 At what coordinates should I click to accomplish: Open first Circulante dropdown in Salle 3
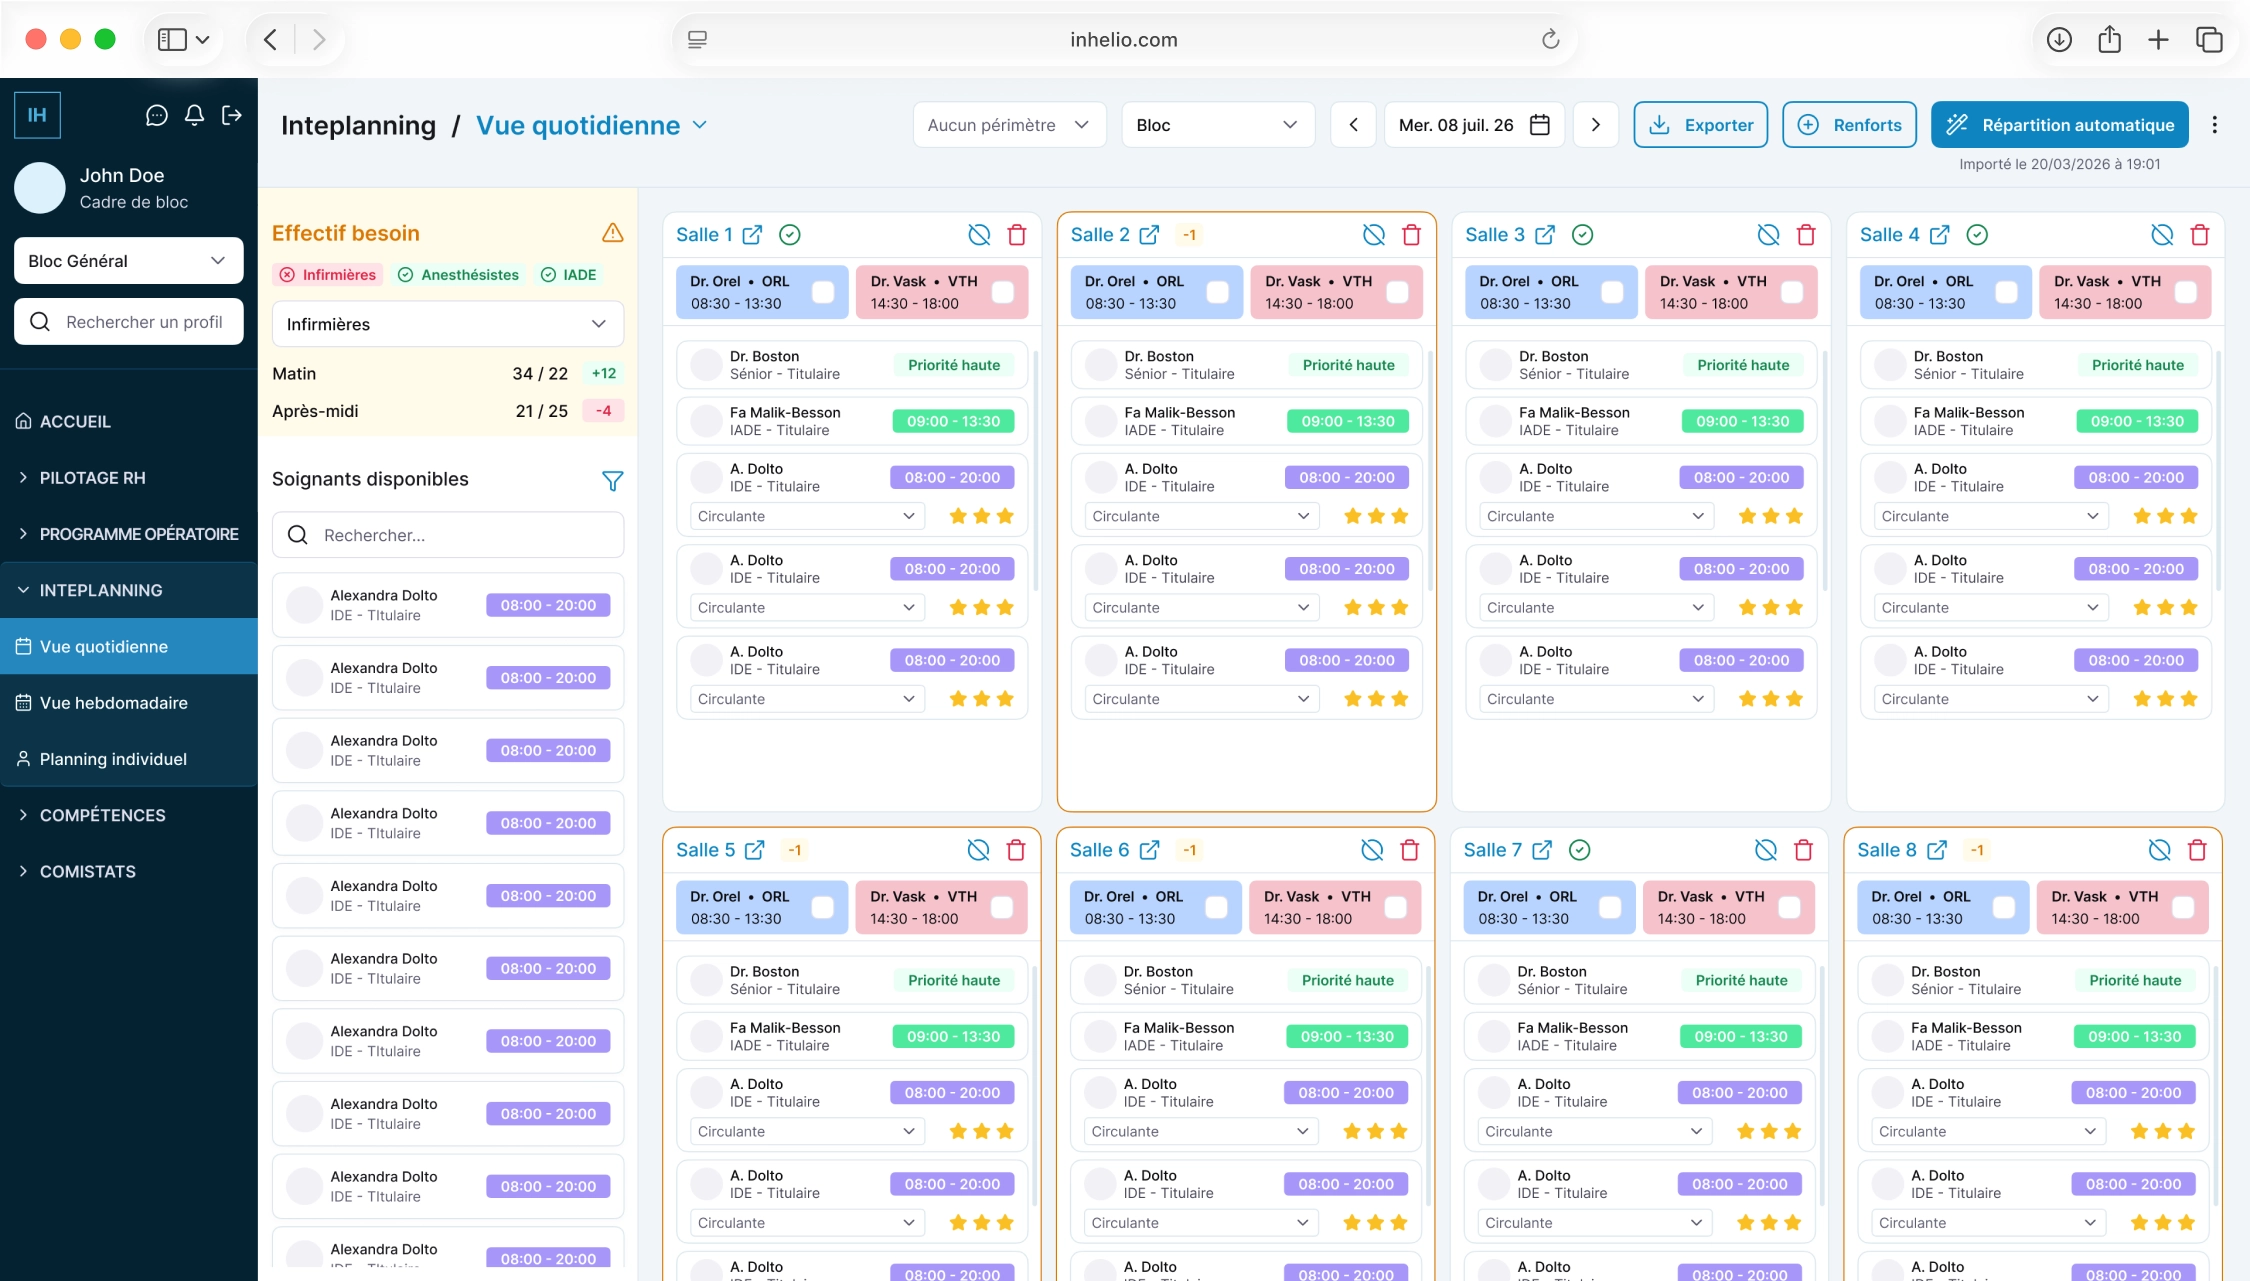click(x=1595, y=517)
